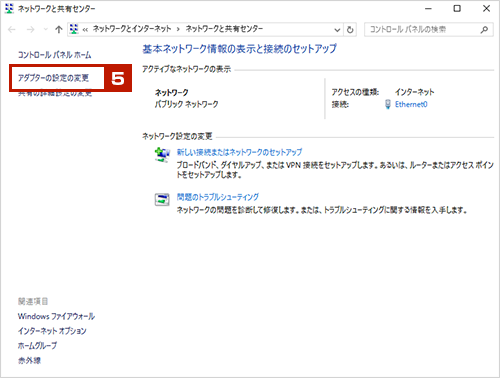Click the インターネット access type value
Image resolution: width=500 pixels, height=378 pixels.
coord(415,92)
